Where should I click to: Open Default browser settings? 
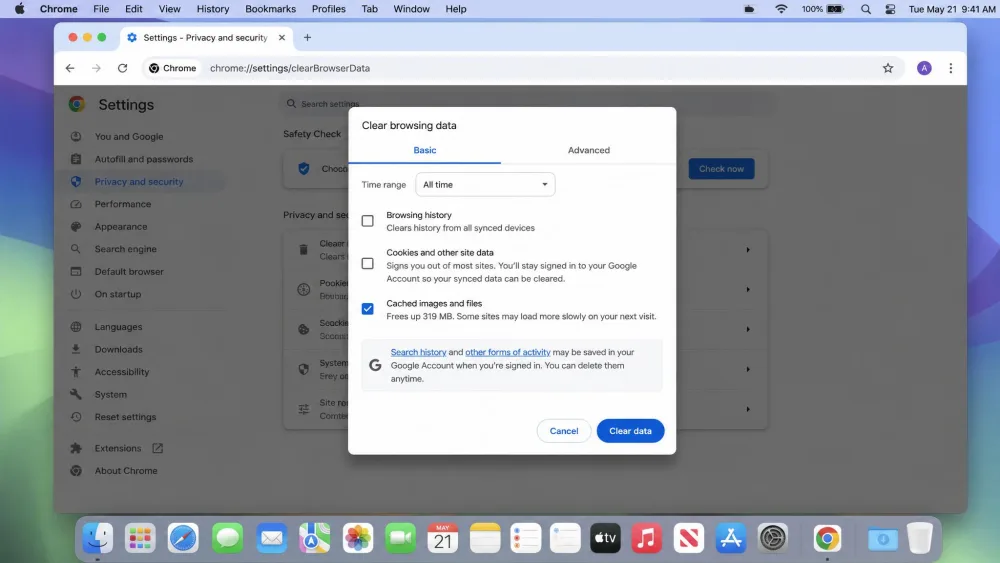(129, 272)
